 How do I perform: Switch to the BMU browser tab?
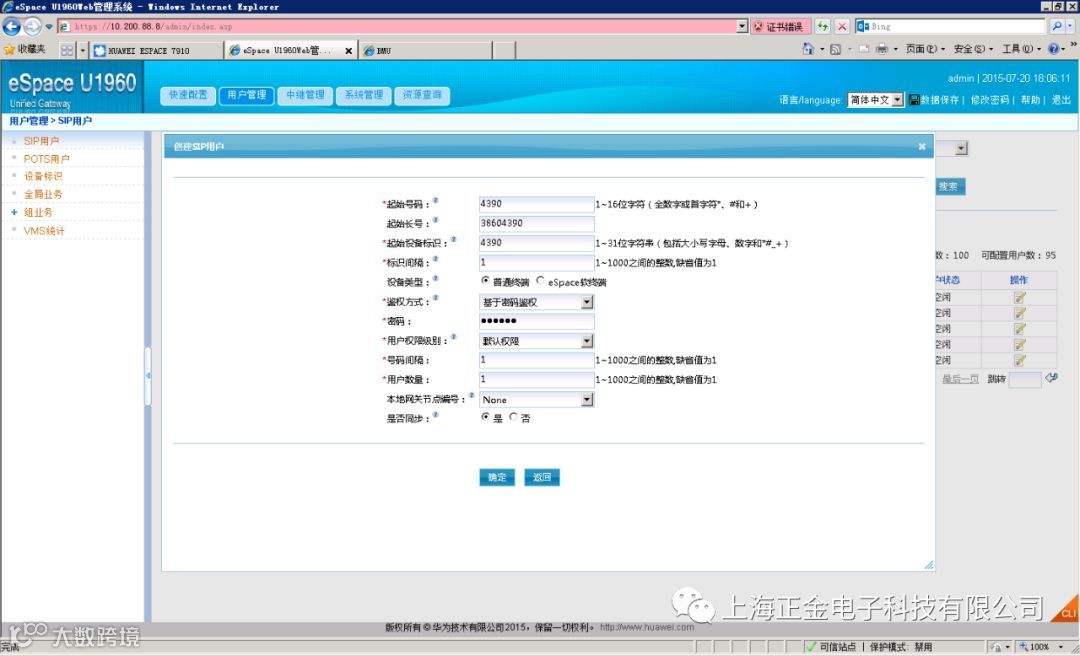tap(426, 50)
